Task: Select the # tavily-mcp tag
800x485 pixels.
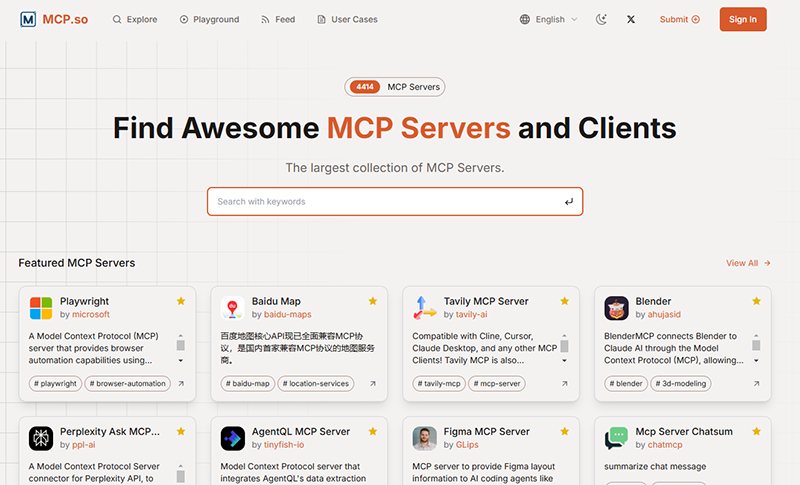Action: (439, 384)
